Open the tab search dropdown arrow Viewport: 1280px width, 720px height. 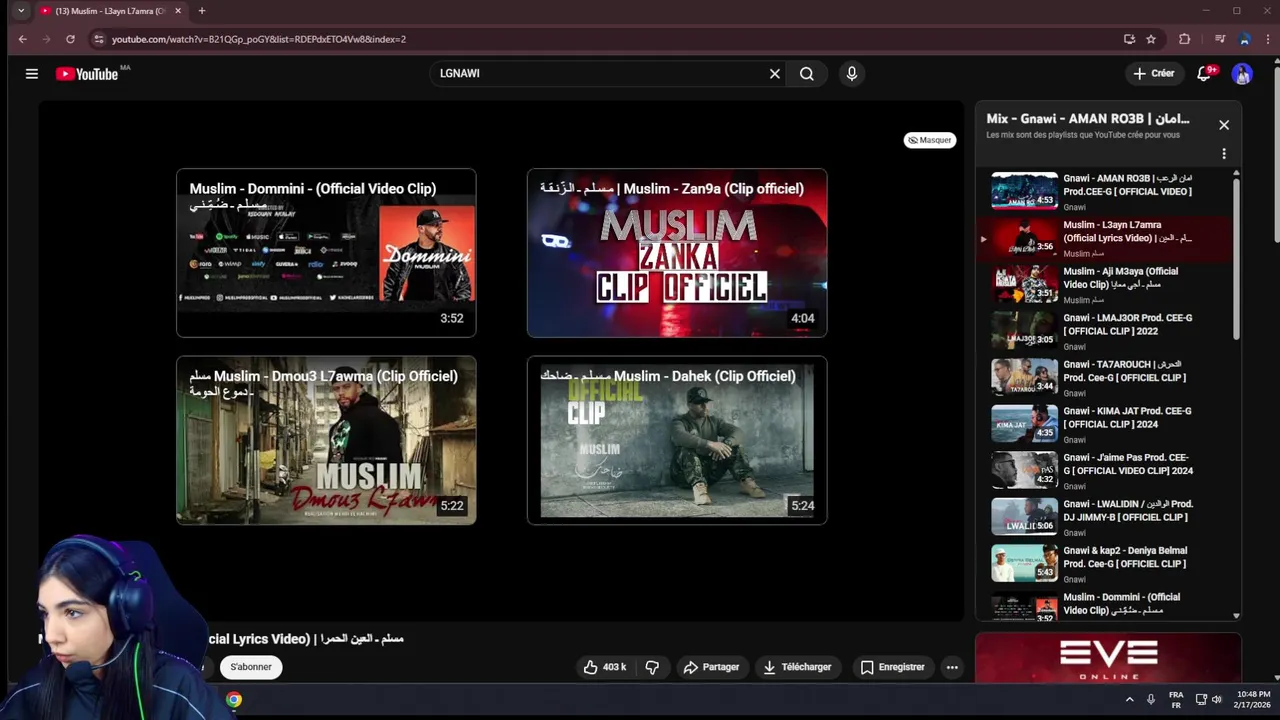[x=21, y=11]
